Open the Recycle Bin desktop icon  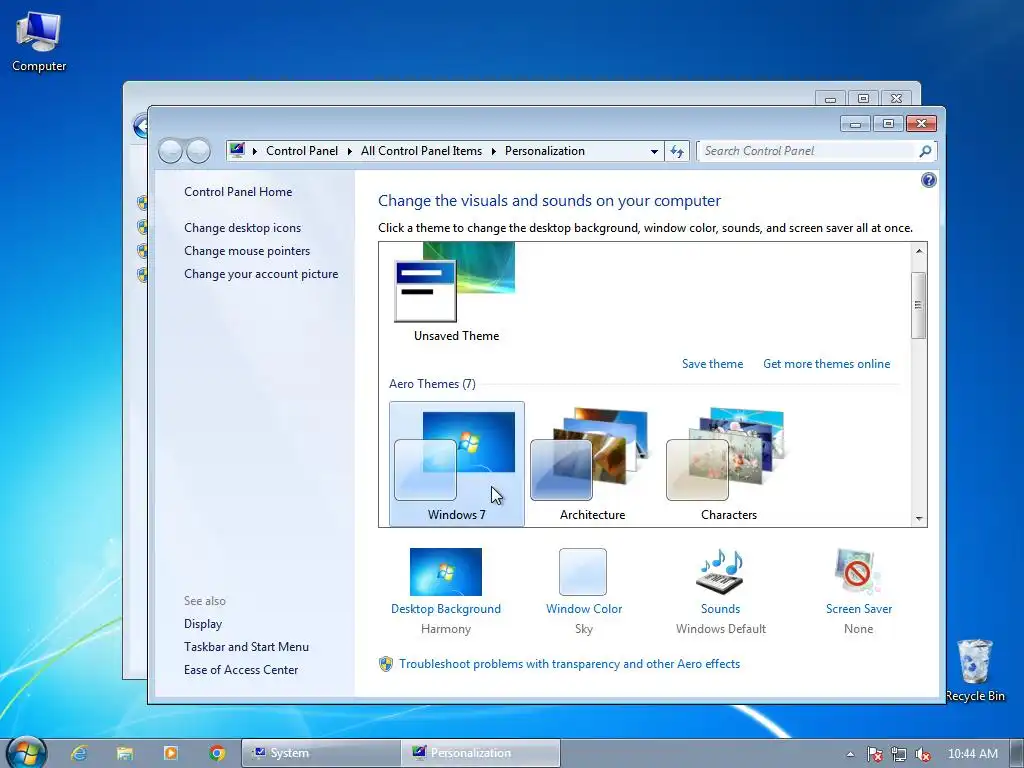974,669
